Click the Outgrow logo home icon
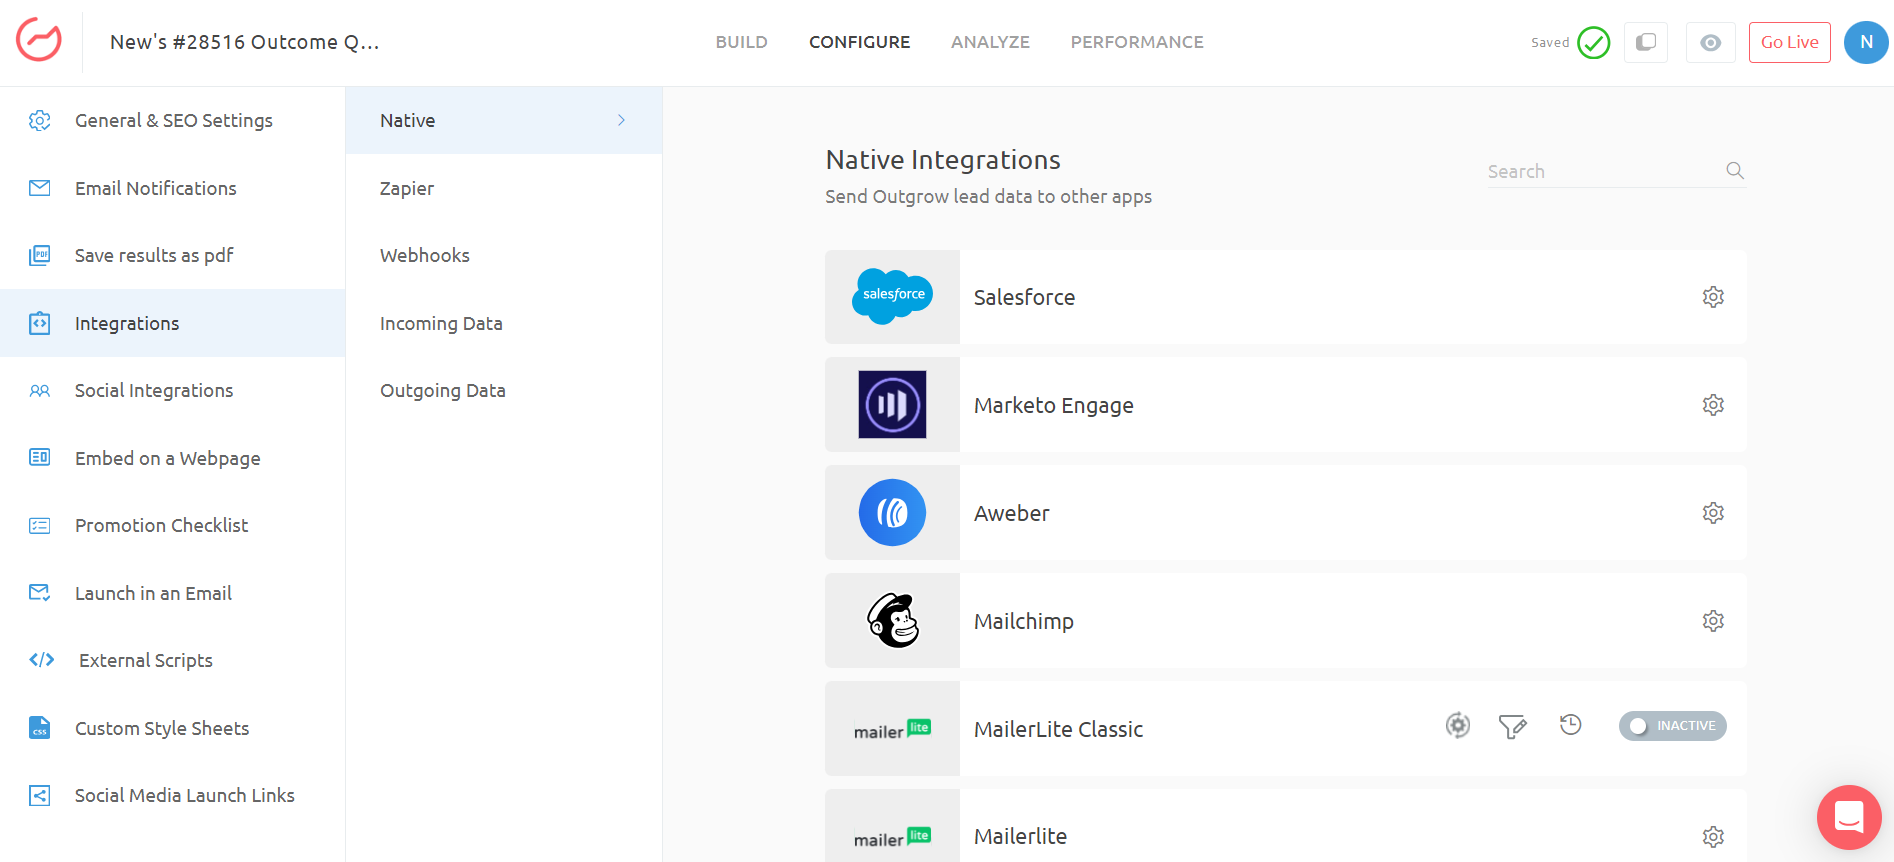Screen dimensions: 1894x862 pos(39,41)
